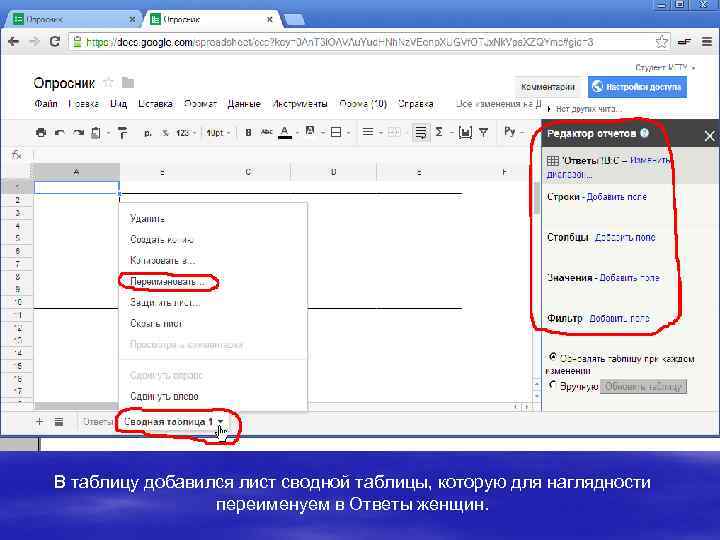Expand the dropdown arrow beside the Sigma icon
The height and width of the screenshot is (540, 720).
pyautogui.click(x=451, y=133)
